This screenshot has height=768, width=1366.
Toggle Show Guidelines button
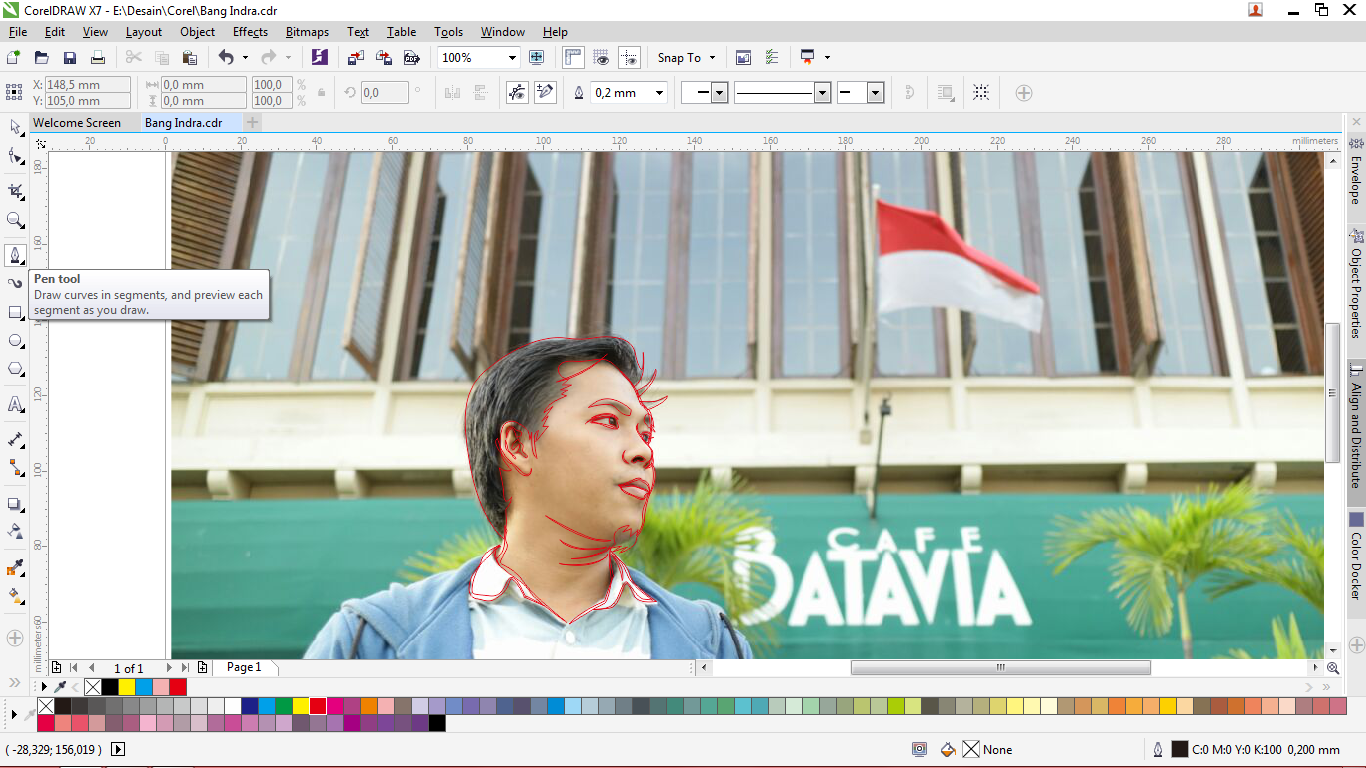click(629, 58)
